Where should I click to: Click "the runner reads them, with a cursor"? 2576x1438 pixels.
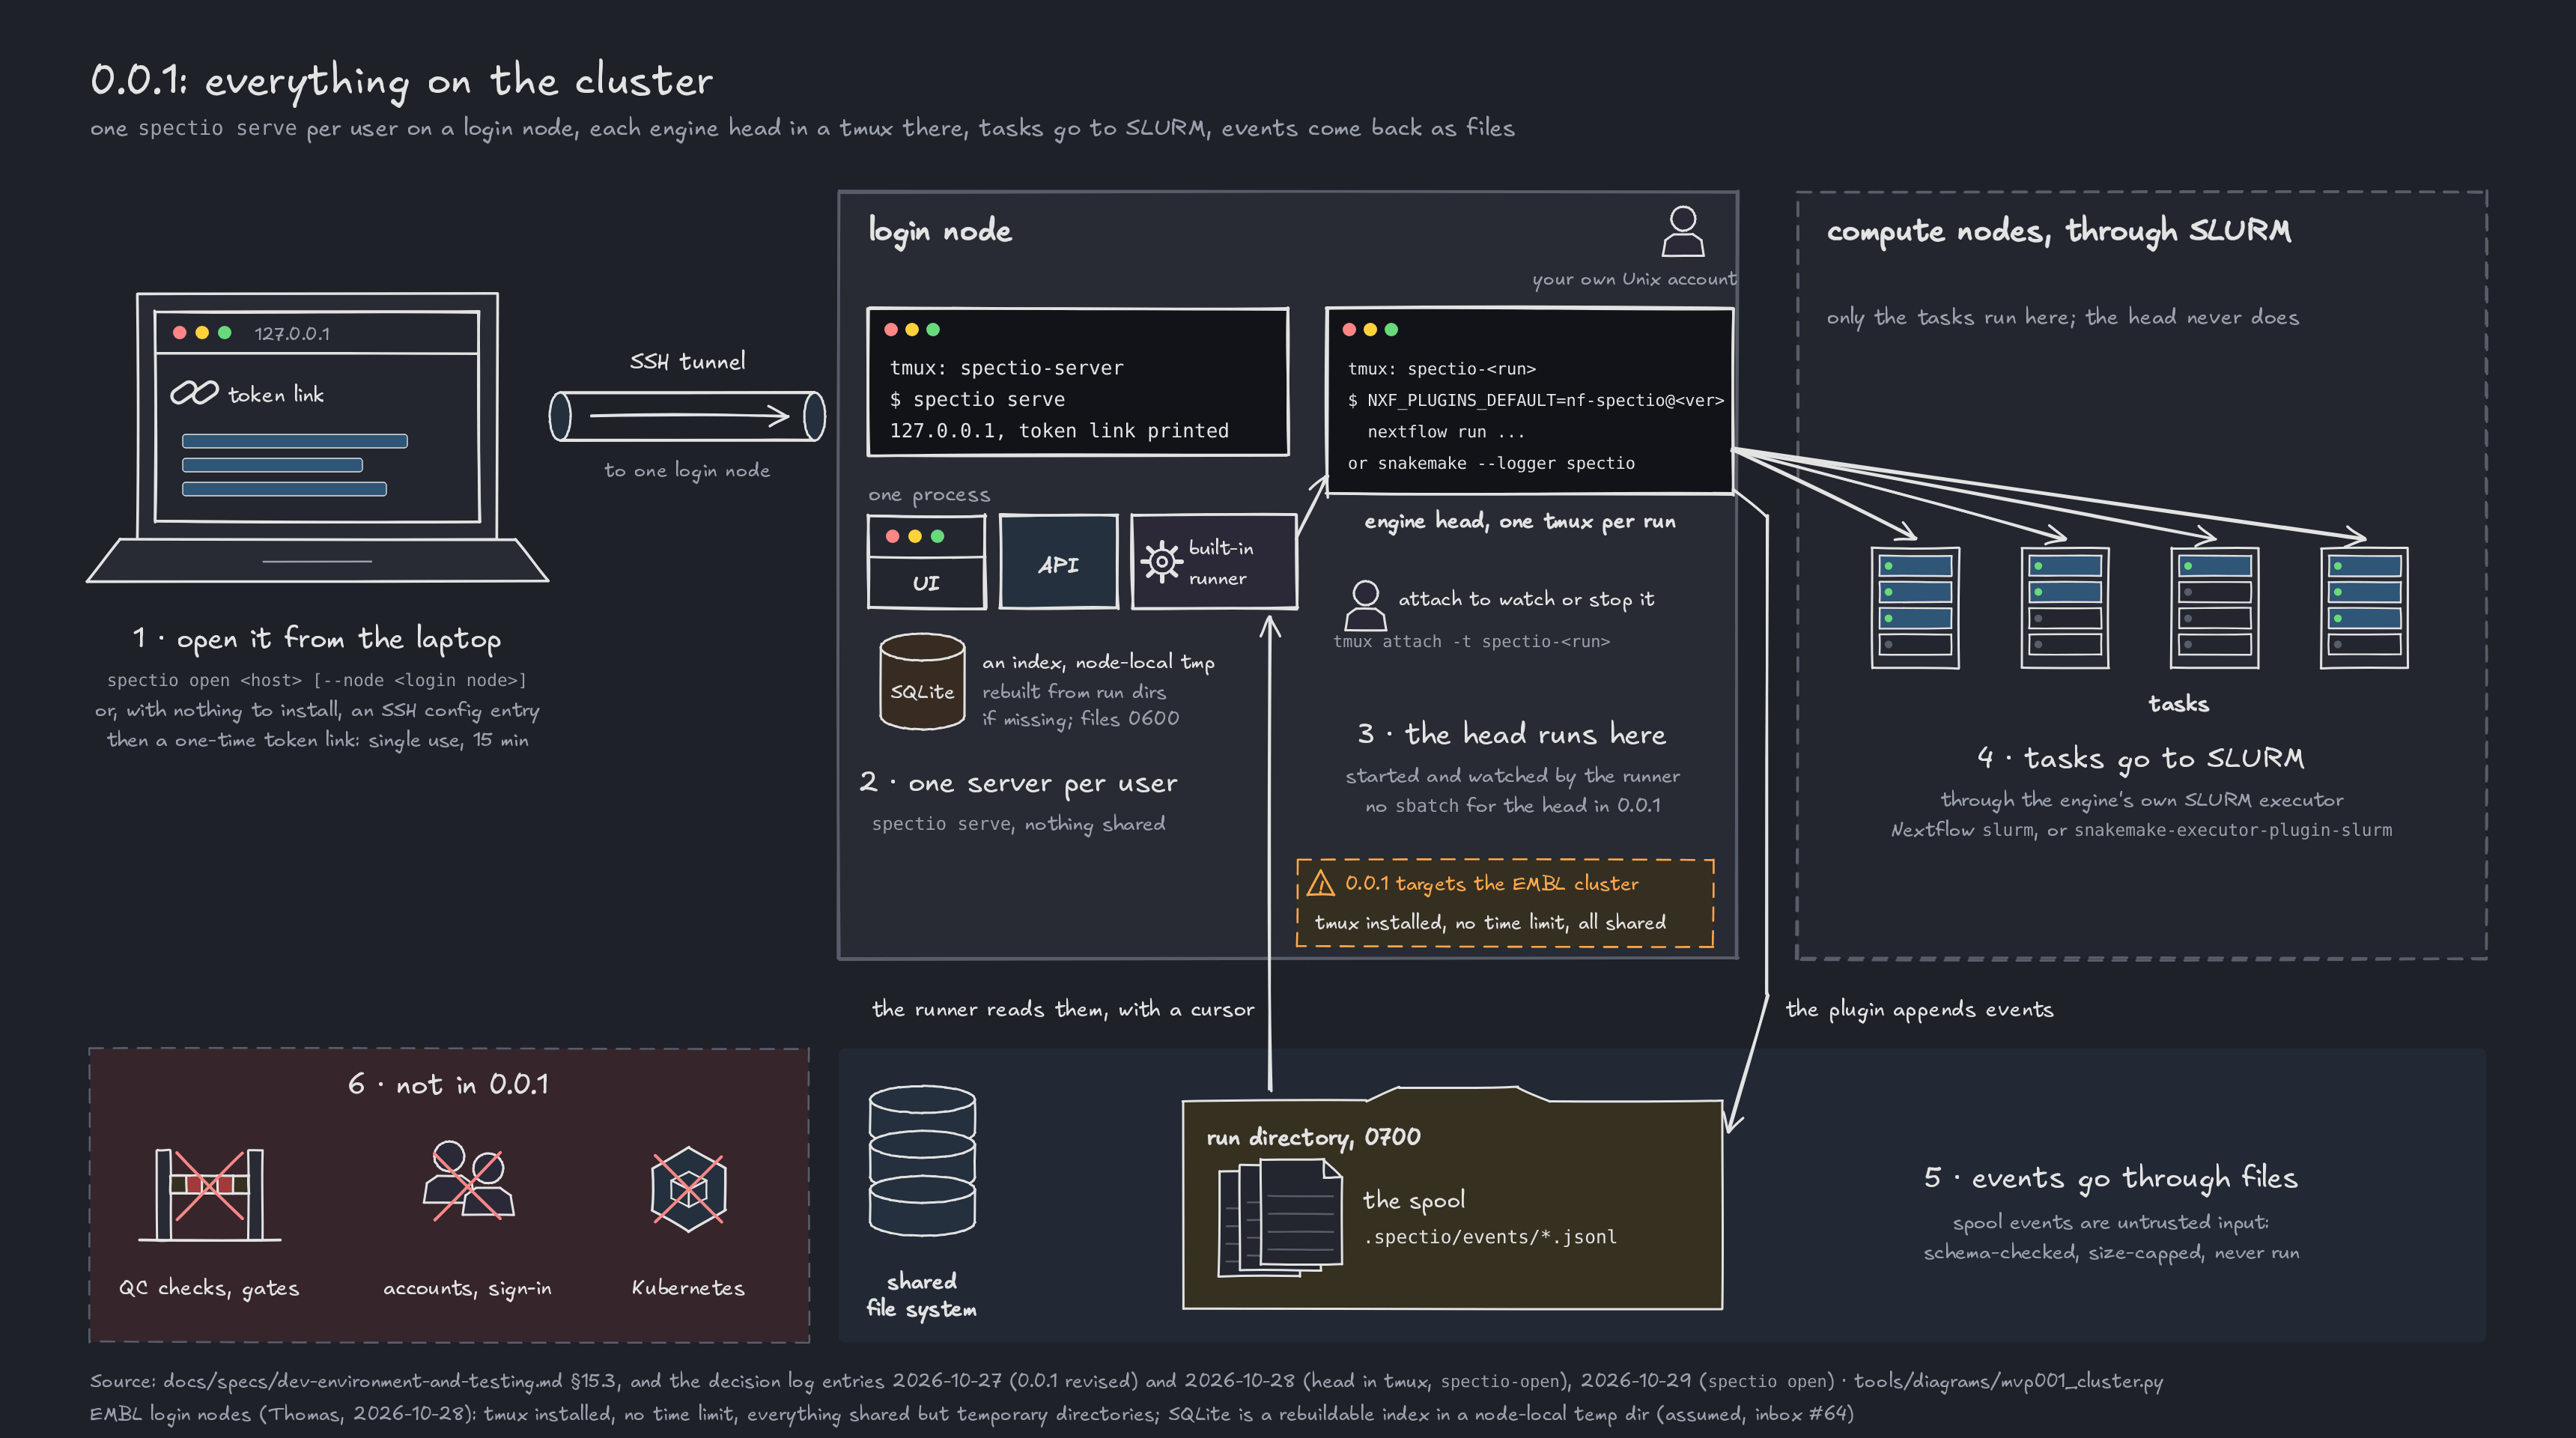tap(1063, 1009)
